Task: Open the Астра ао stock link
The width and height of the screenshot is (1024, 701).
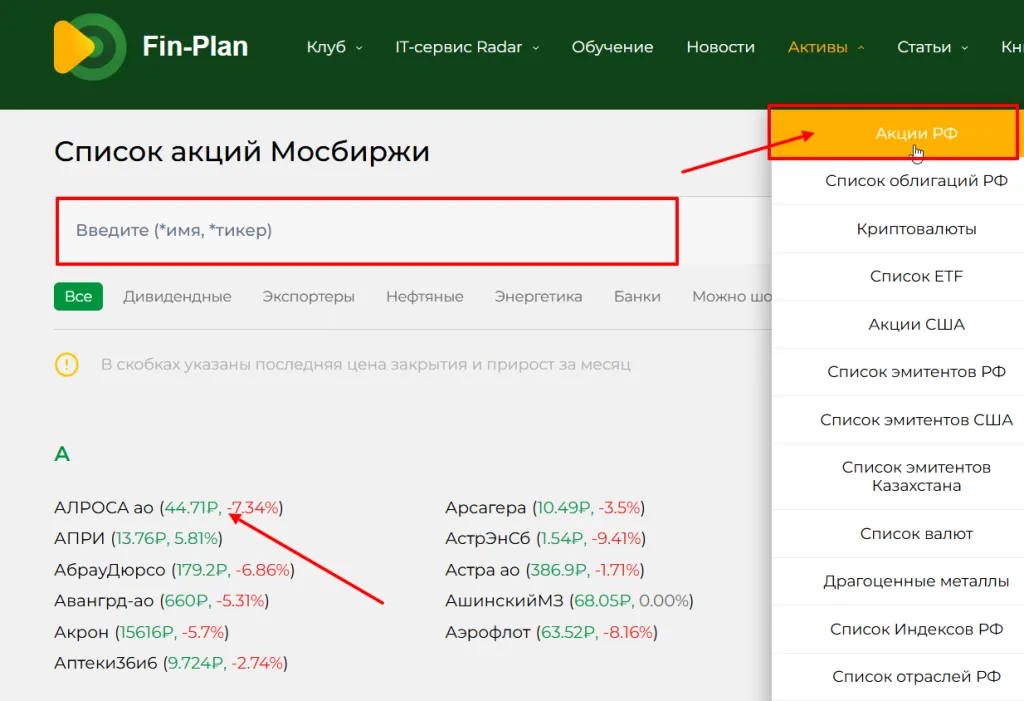Action: coord(482,570)
